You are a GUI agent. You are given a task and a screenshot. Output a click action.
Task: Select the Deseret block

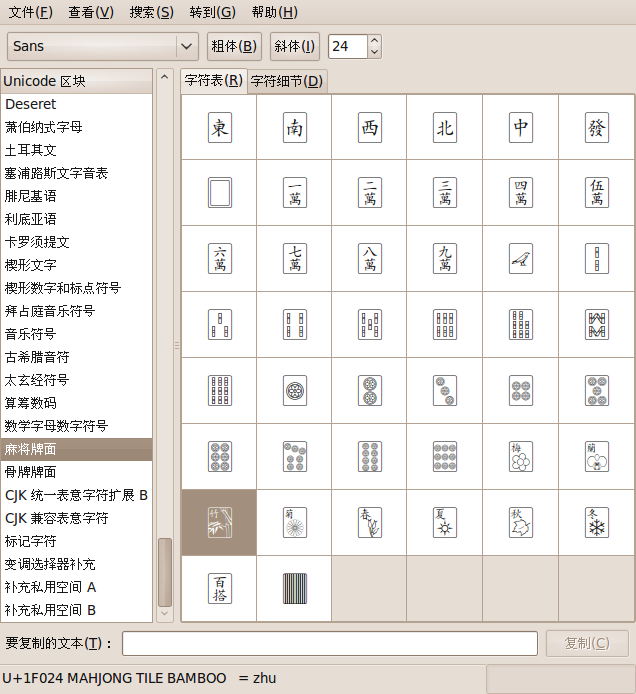[x=77, y=104]
